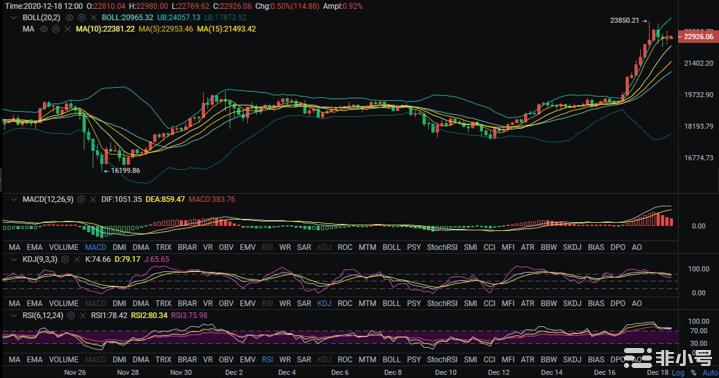Close the RSI(6,12,24) panel with its X

pos(83,316)
